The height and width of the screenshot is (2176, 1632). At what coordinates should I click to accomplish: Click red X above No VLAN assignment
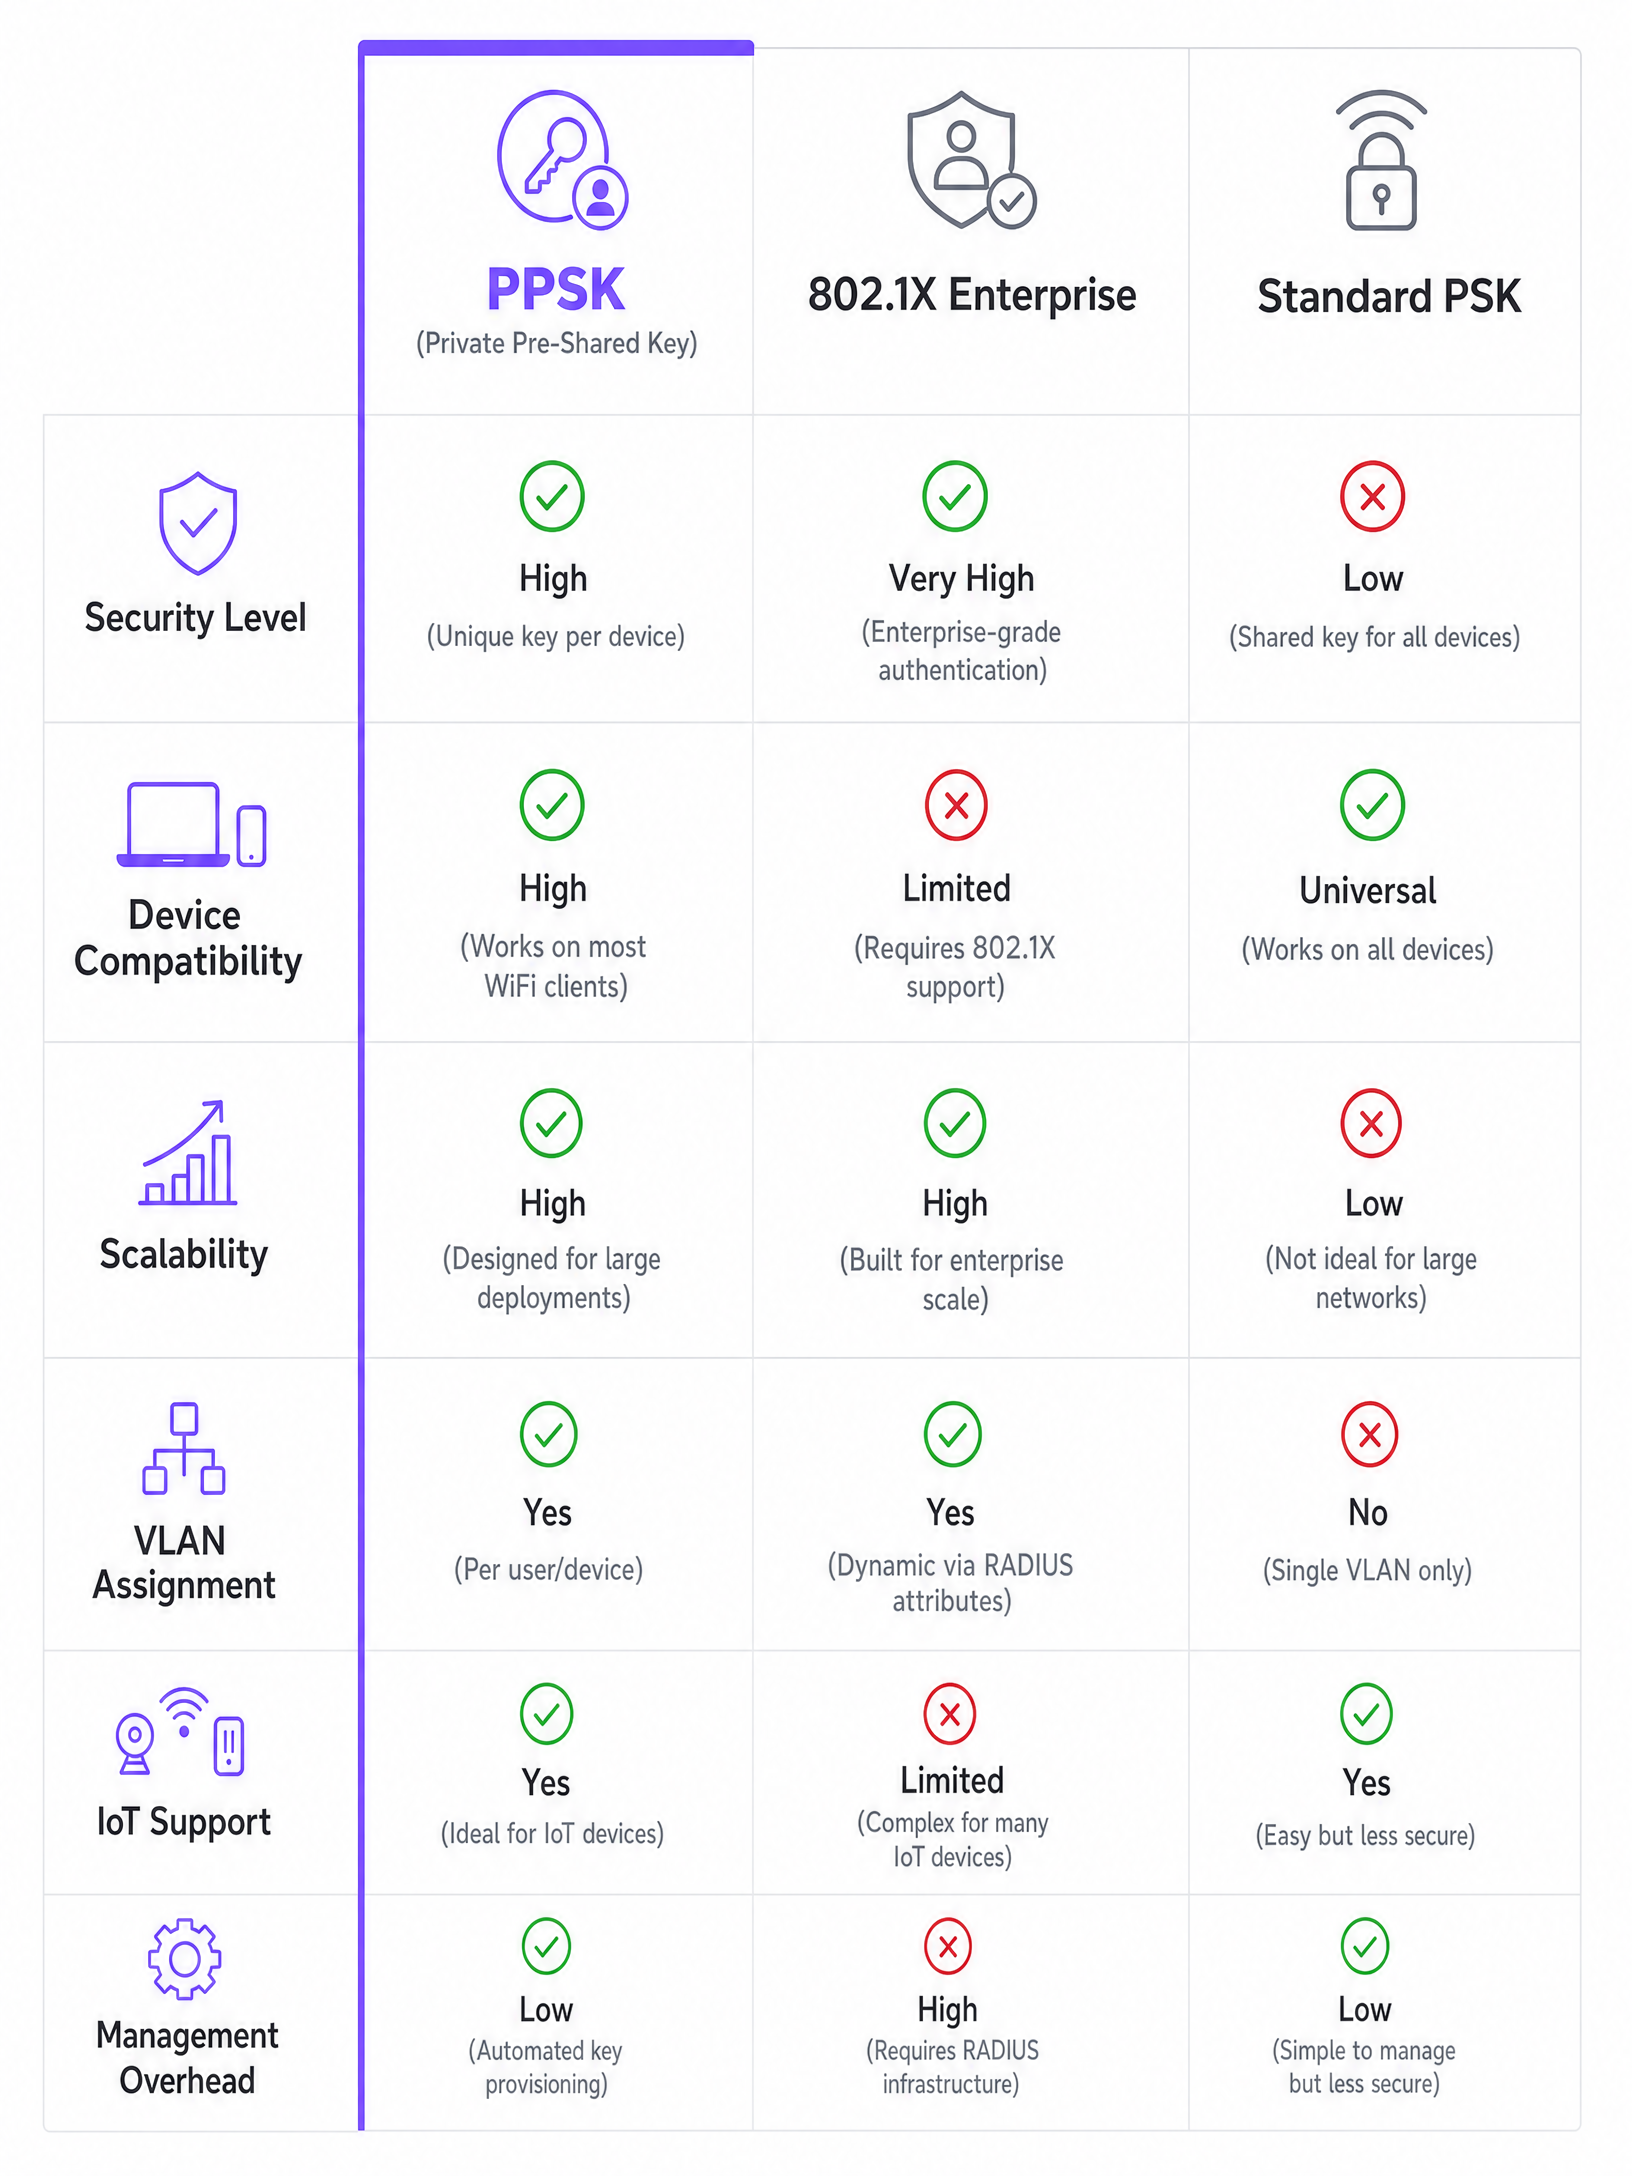[1369, 1434]
